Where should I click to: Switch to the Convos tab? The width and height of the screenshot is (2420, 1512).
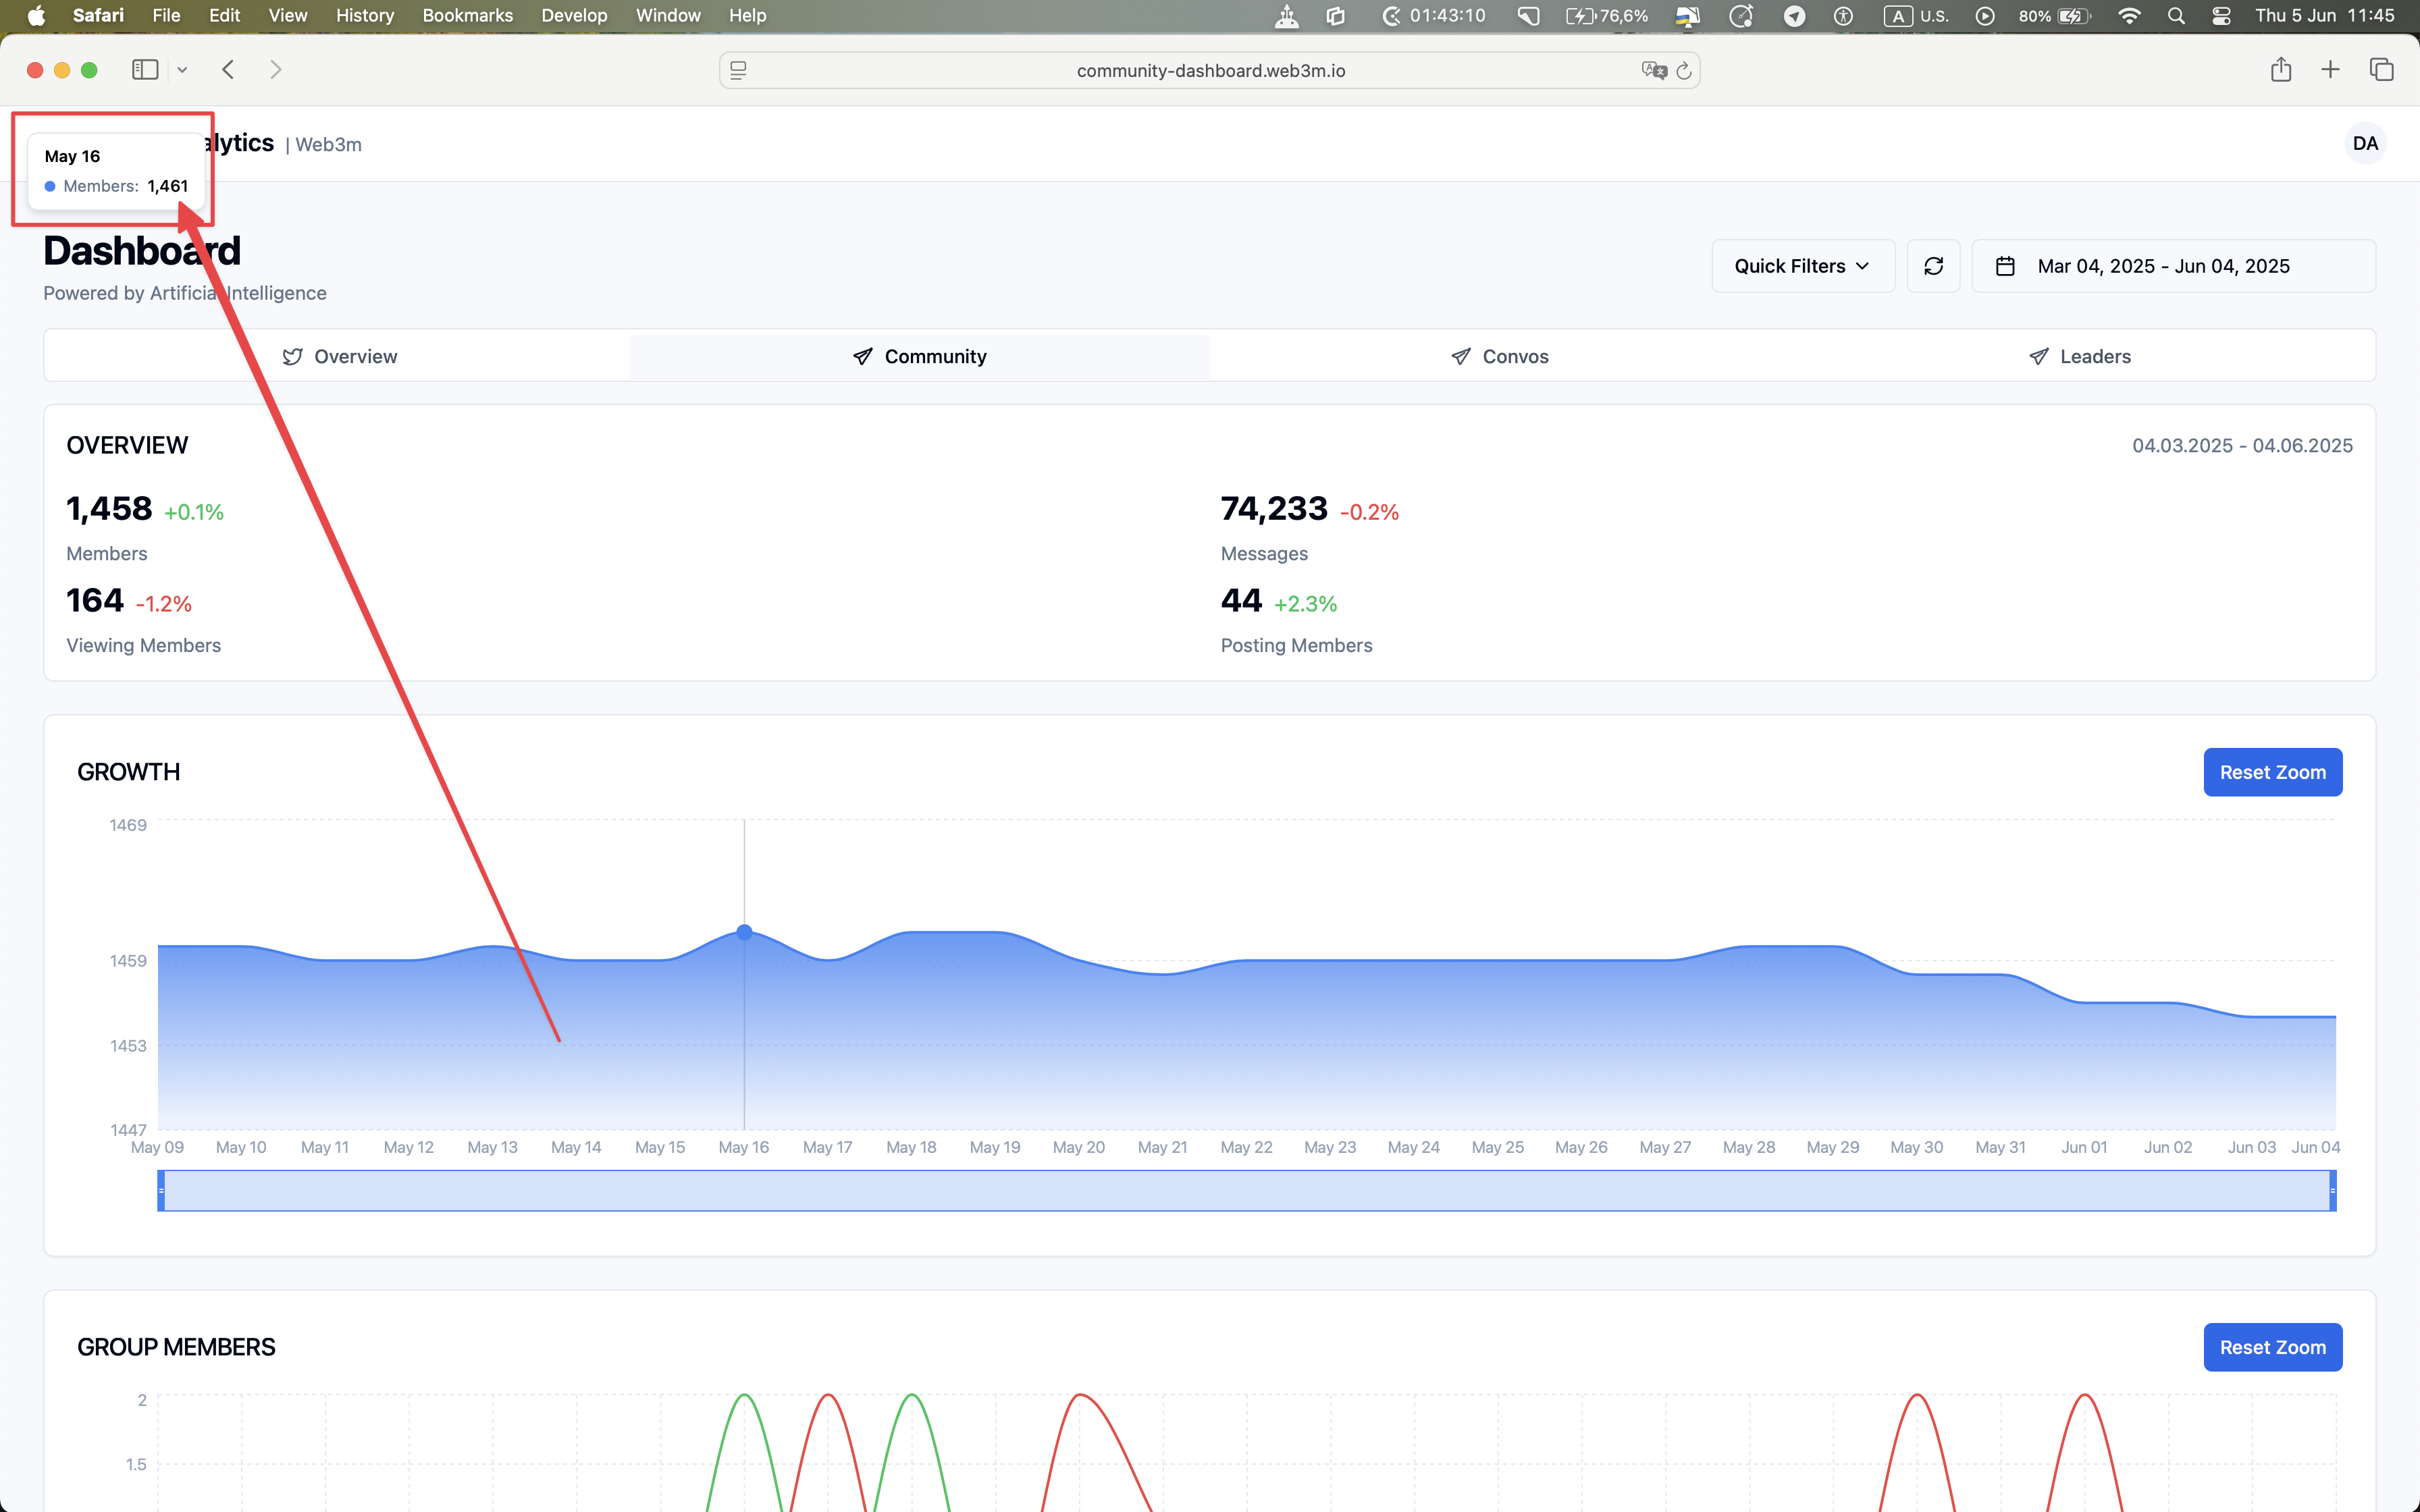click(x=1499, y=357)
